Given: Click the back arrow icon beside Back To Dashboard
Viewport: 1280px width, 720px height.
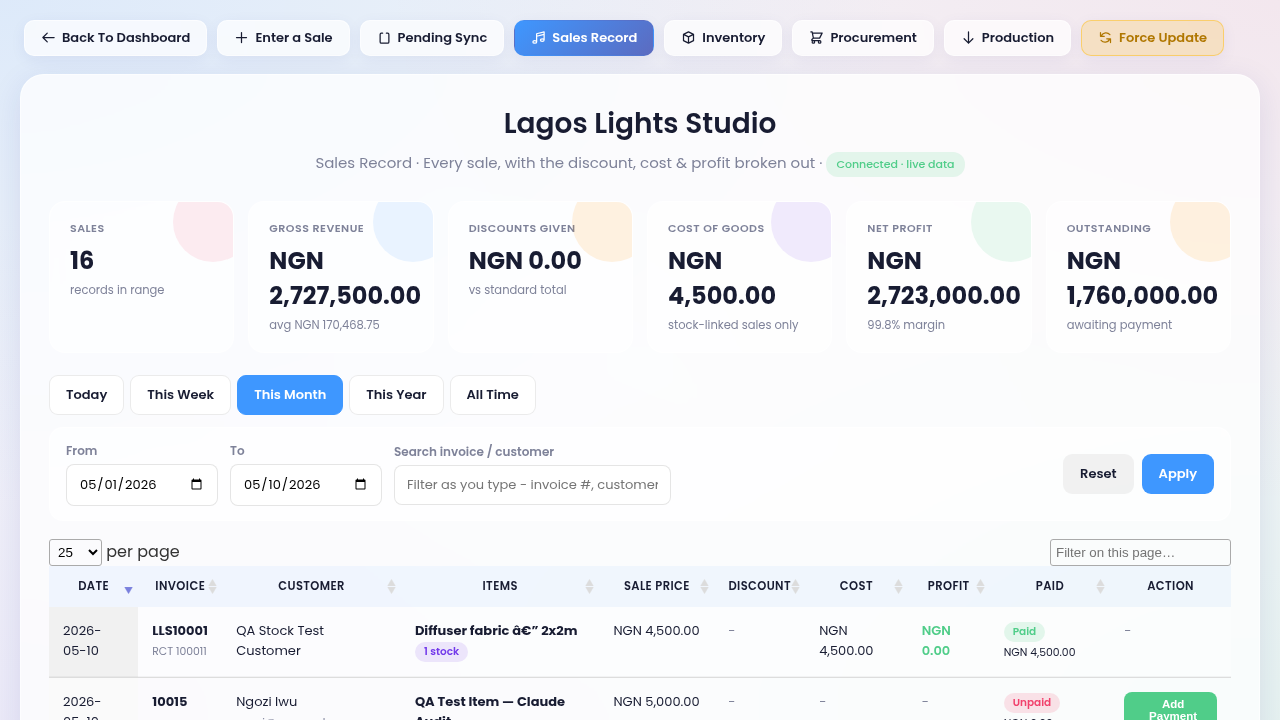Looking at the screenshot, I should pyautogui.click(x=48, y=38).
